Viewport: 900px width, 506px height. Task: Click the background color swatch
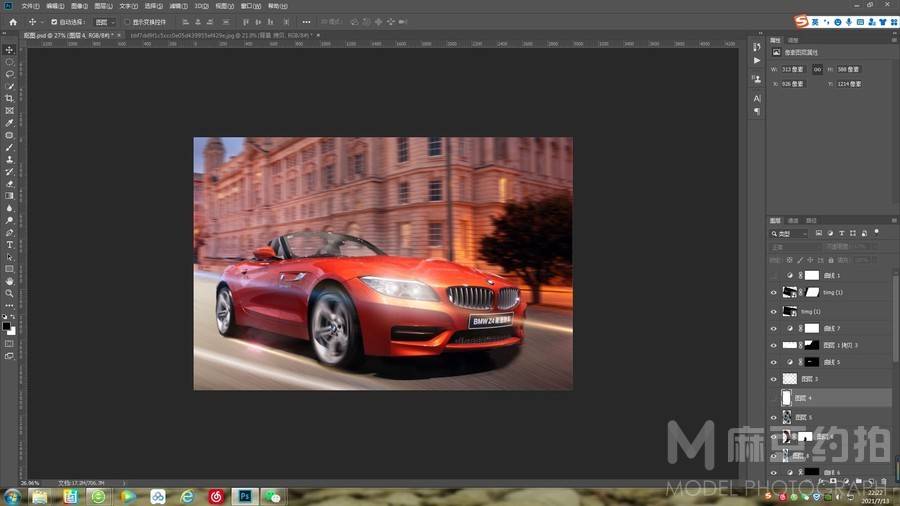coord(13,332)
